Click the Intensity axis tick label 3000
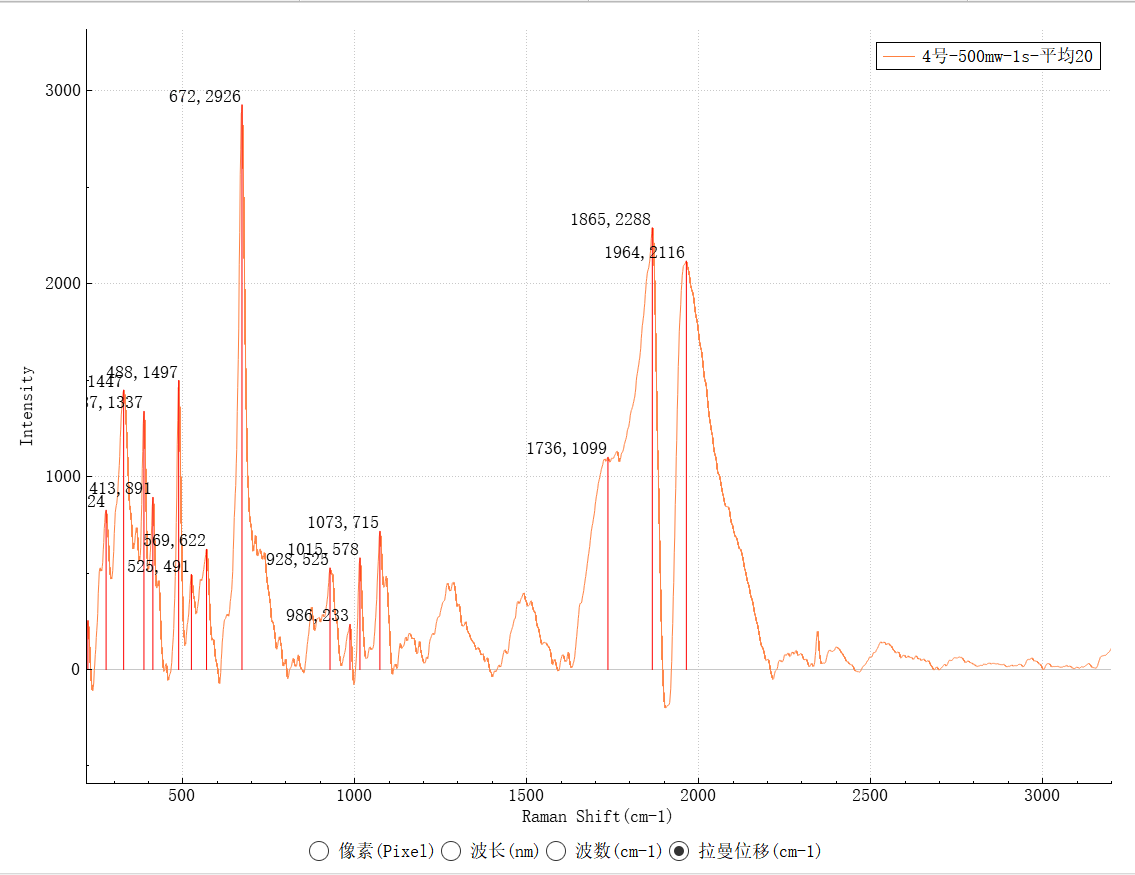The height and width of the screenshot is (875, 1135). click(63, 90)
